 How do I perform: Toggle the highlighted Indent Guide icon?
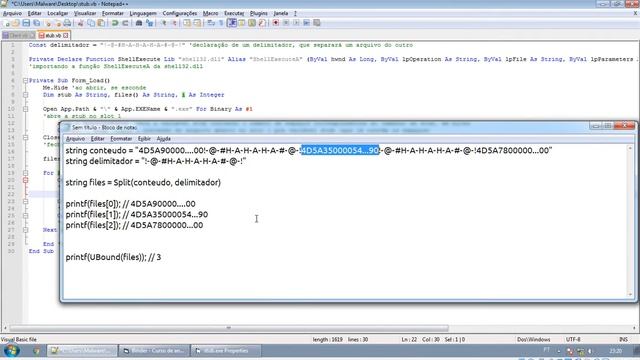pyautogui.click(x=232, y=23)
